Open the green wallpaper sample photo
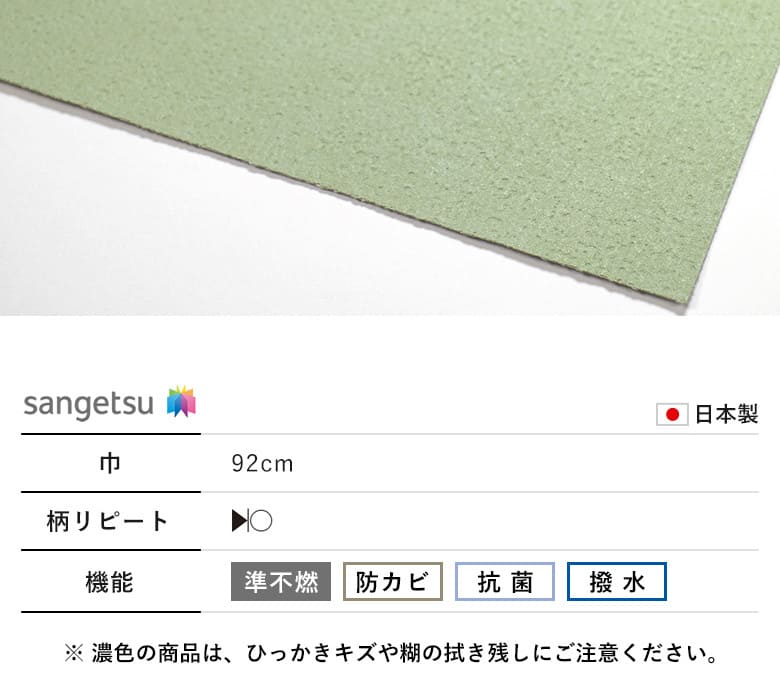780x685 pixels. pyautogui.click(x=390, y=158)
